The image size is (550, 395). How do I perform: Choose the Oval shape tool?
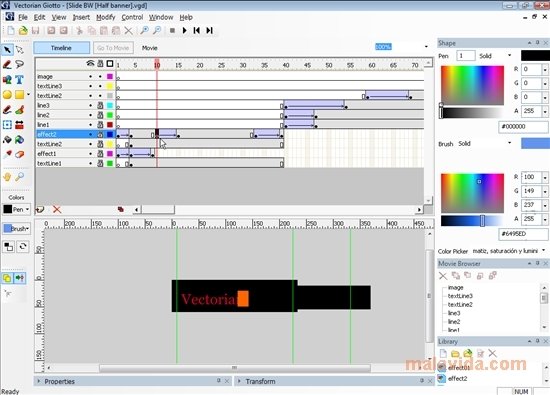click(x=7, y=95)
